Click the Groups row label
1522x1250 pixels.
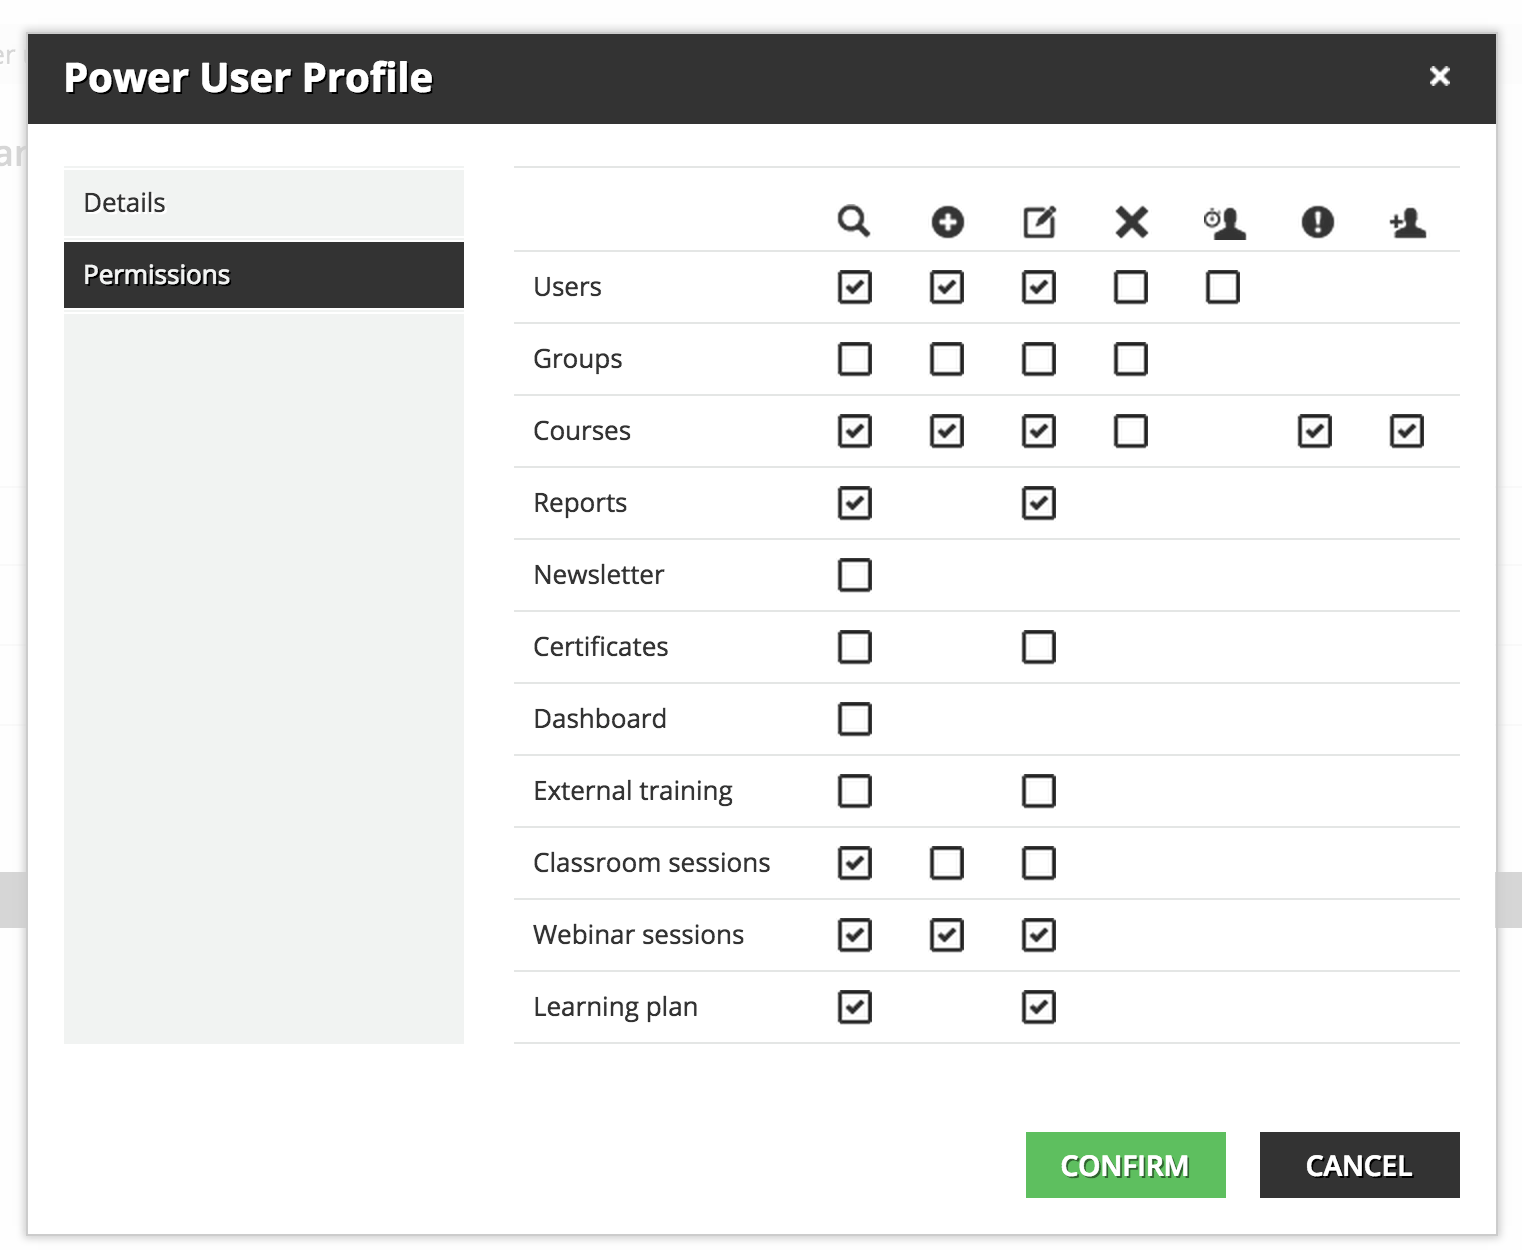coord(577,359)
